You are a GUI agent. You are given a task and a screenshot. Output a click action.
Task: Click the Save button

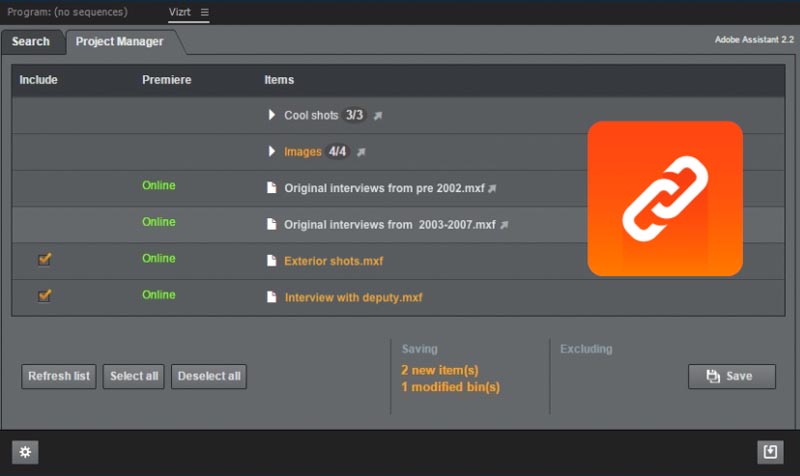[x=732, y=377]
